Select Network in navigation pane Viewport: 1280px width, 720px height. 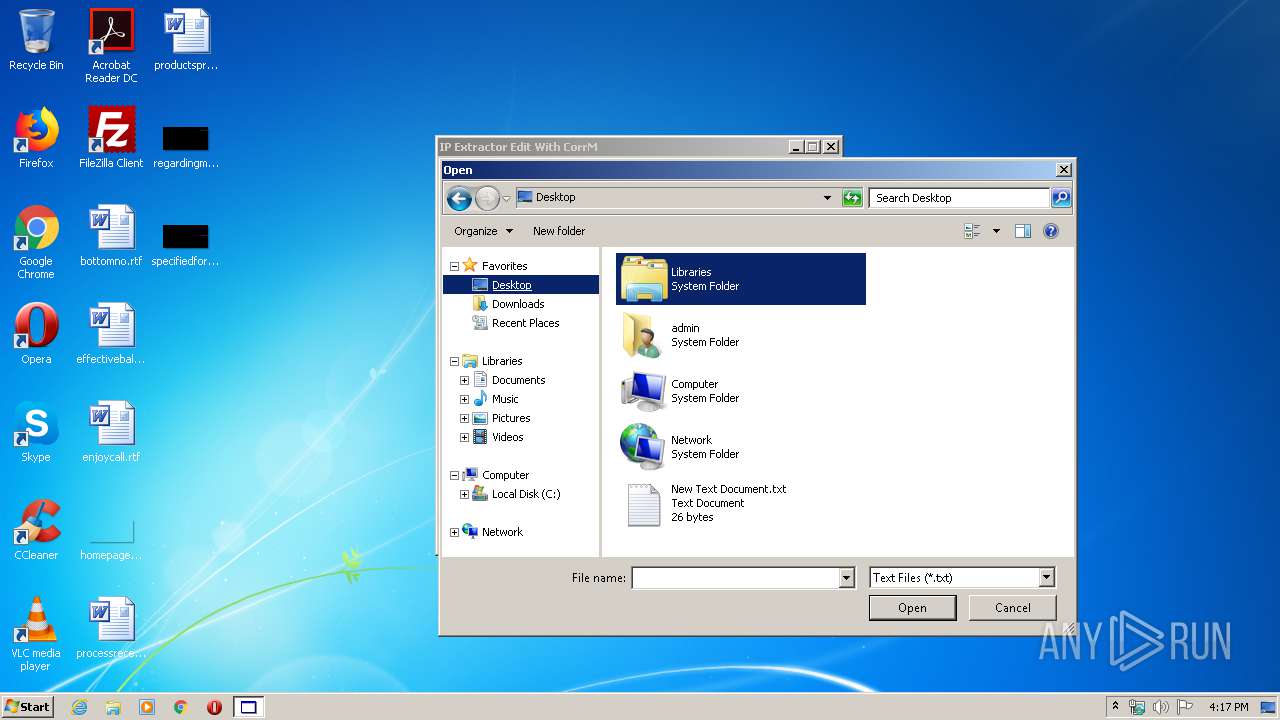(502, 532)
